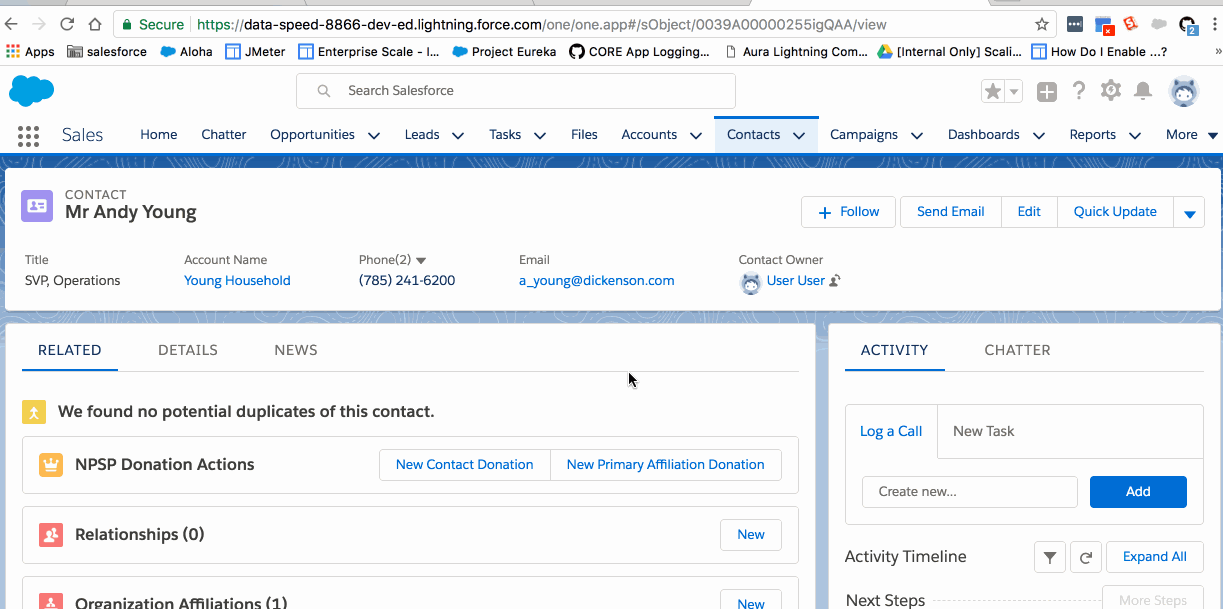1223x609 pixels.
Task: Click the browser reload button
Action: tap(67, 24)
